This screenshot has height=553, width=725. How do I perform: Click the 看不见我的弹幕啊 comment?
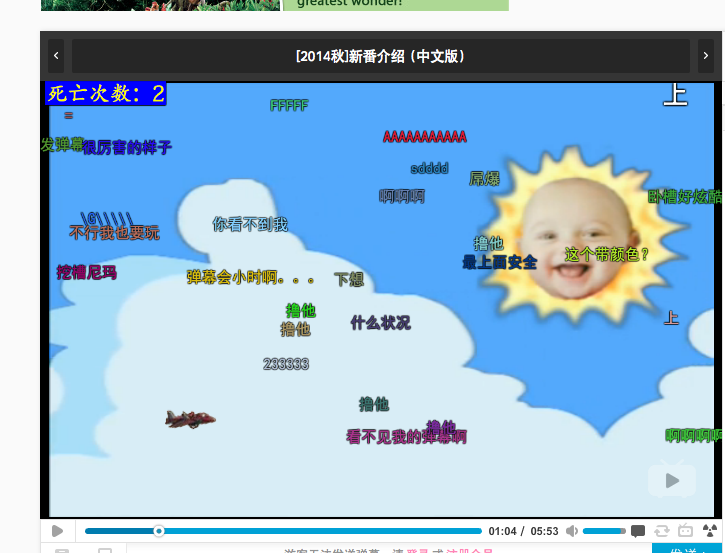(406, 436)
